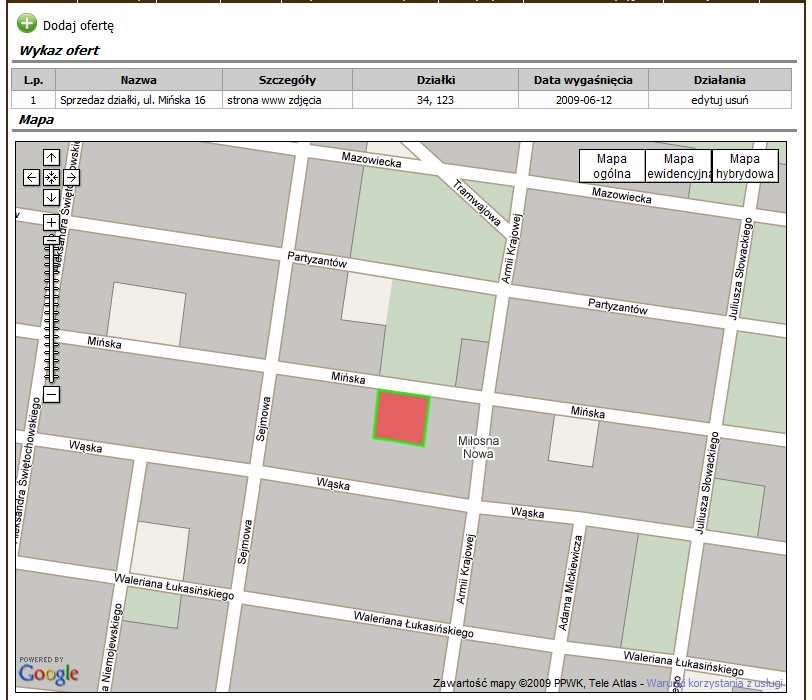Zoom out the map with minus button
Screen dimensions: 812x700
click(51, 395)
